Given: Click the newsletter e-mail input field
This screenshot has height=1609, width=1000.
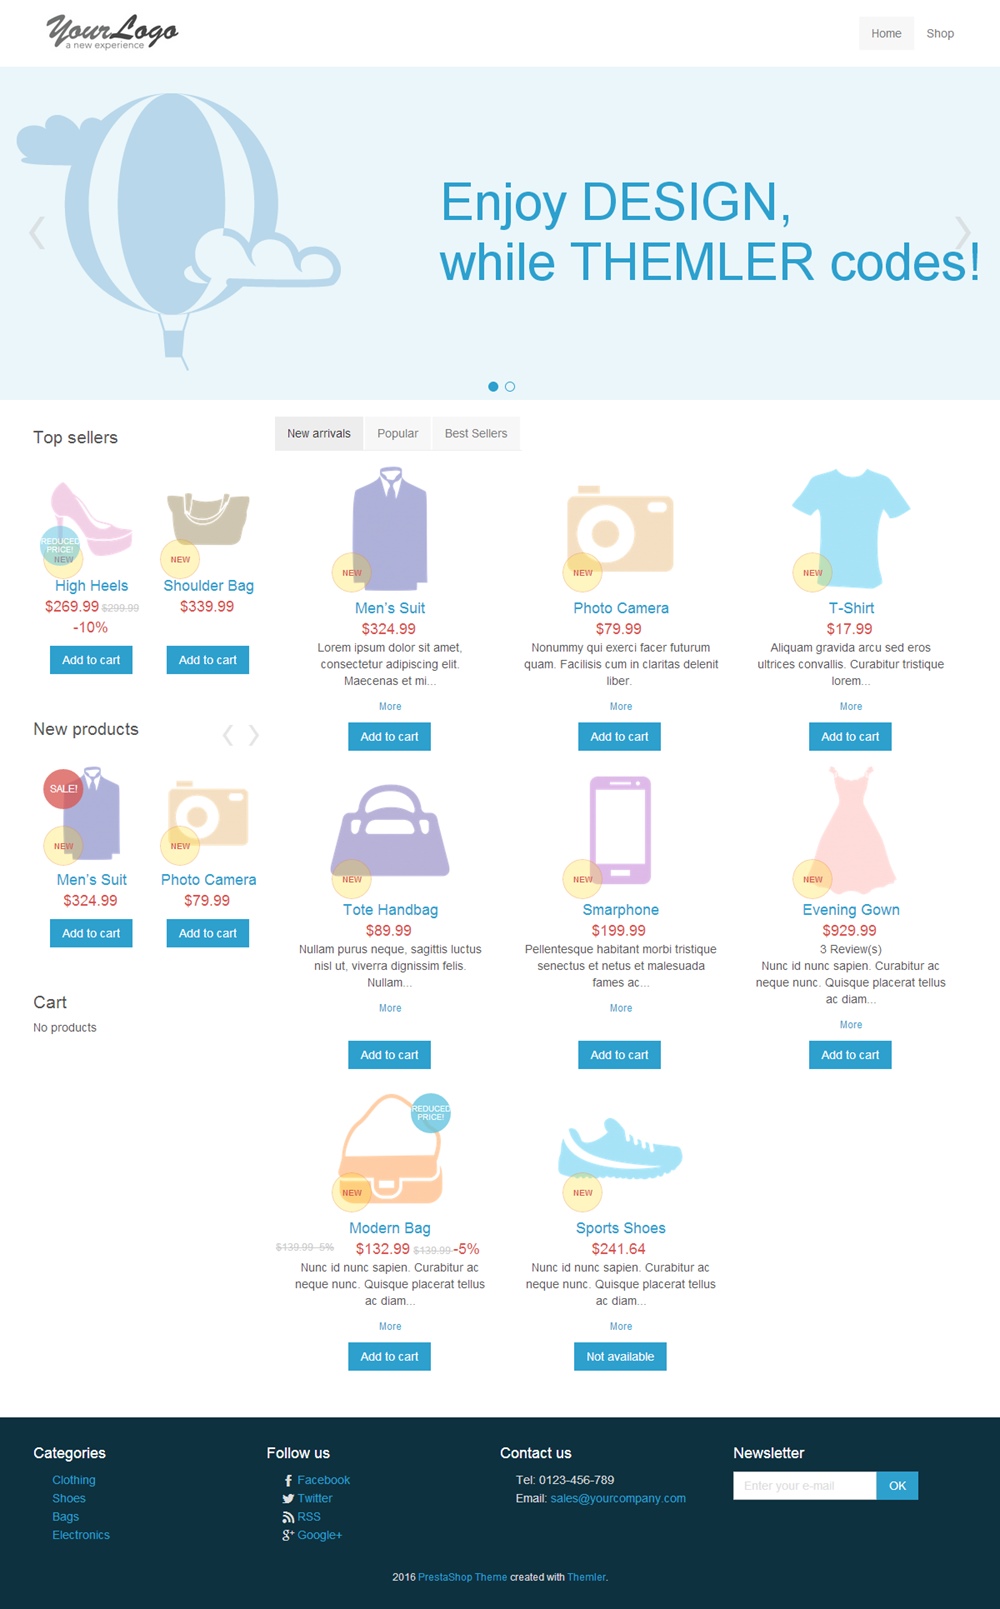Looking at the screenshot, I should [x=804, y=1486].
